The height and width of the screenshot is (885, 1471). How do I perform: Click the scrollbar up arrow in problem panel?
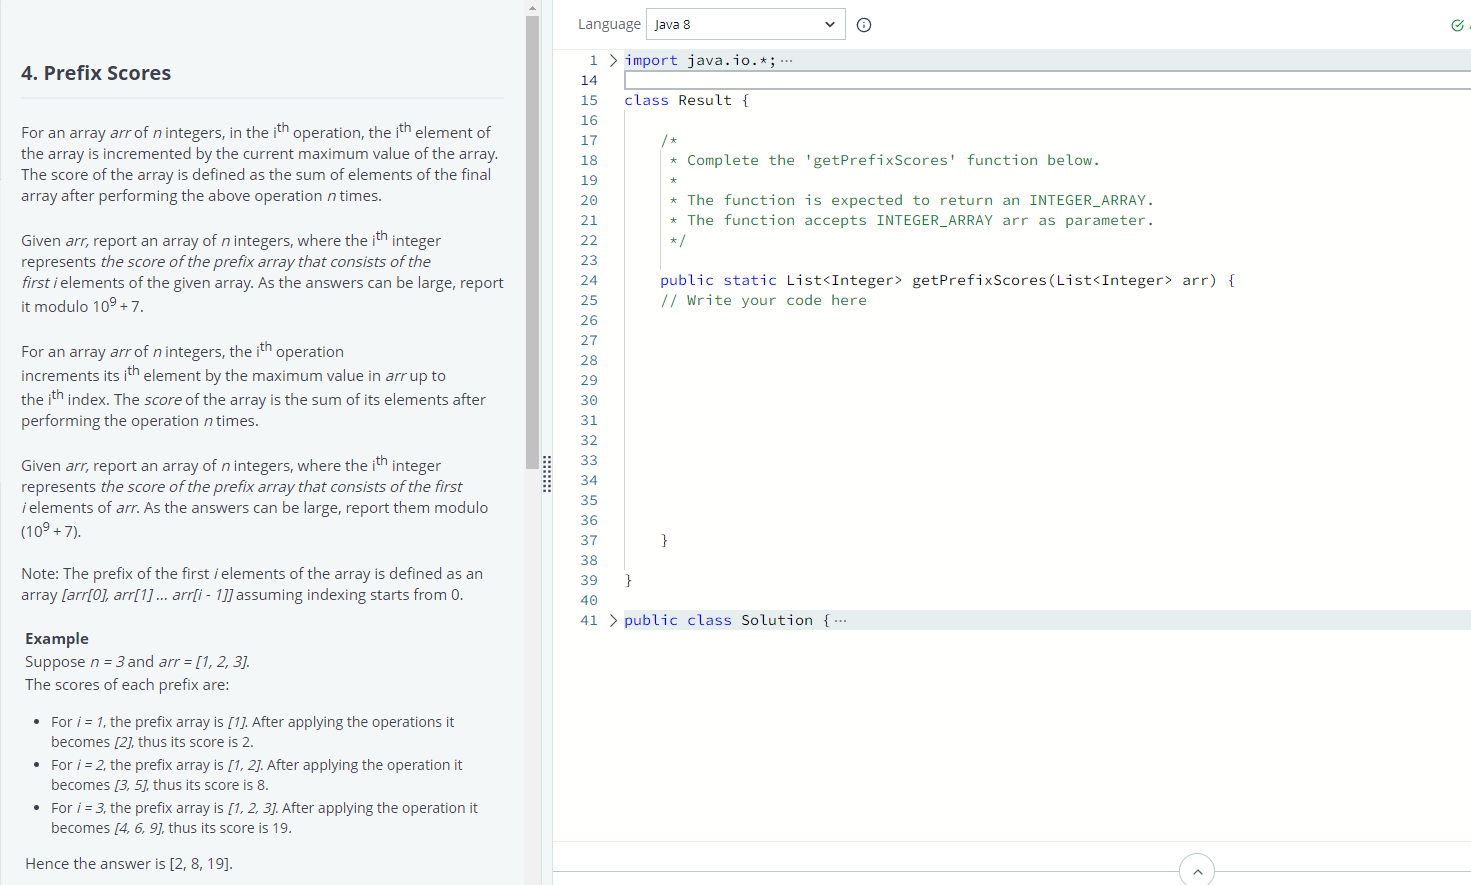[532, 7]
